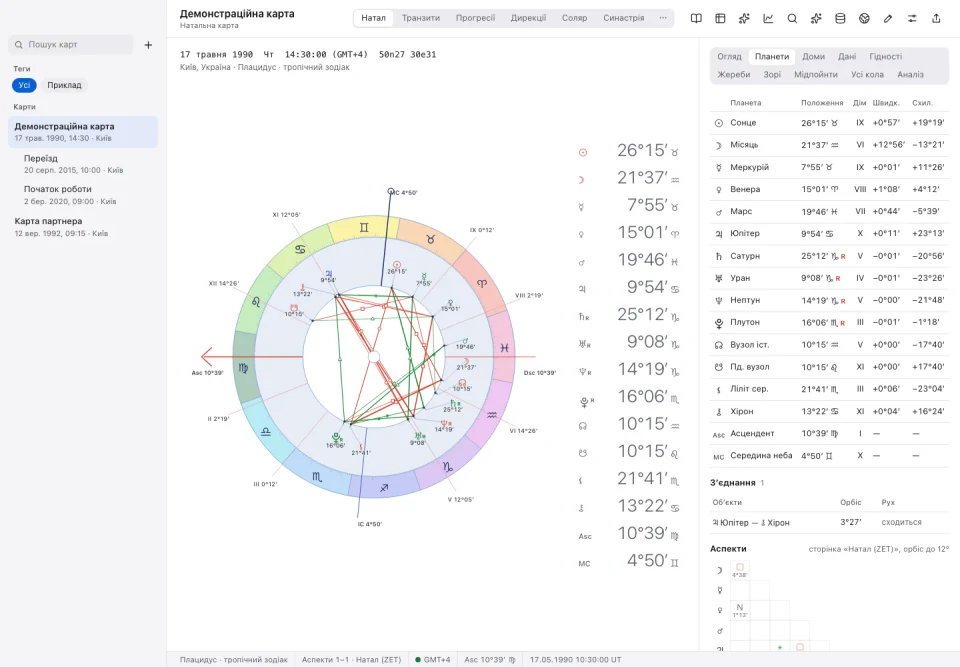Click the globe icon in toolbar

click(864, 18)
